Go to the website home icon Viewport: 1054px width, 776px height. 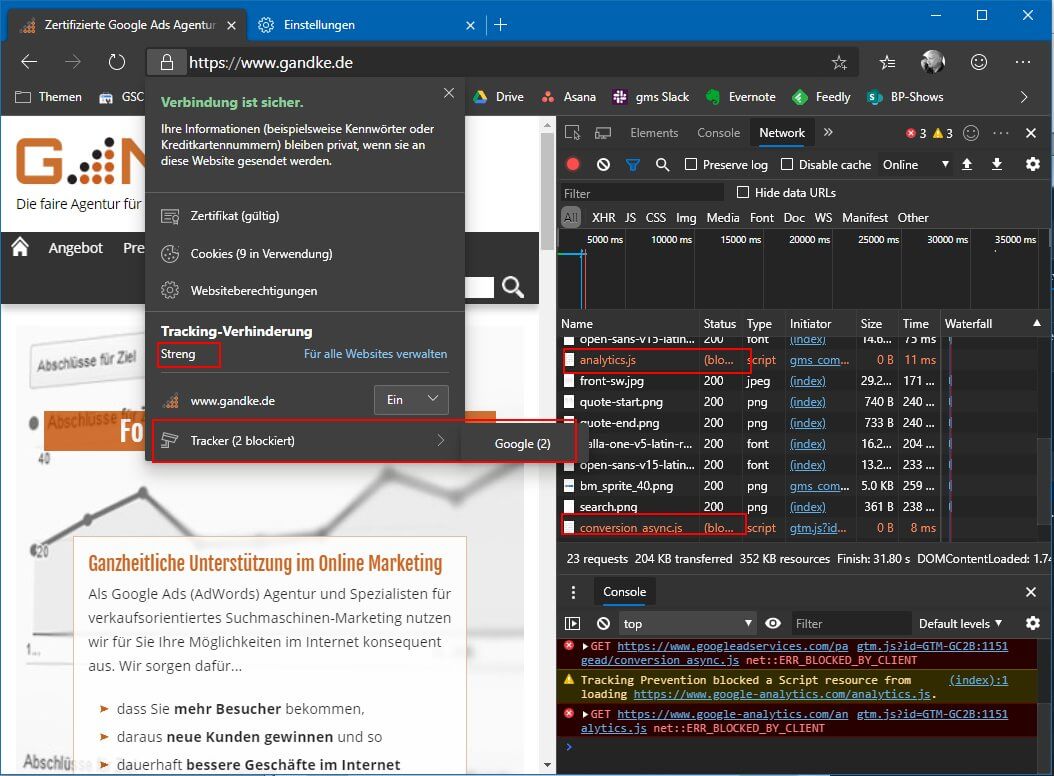(x=20, y=247)
